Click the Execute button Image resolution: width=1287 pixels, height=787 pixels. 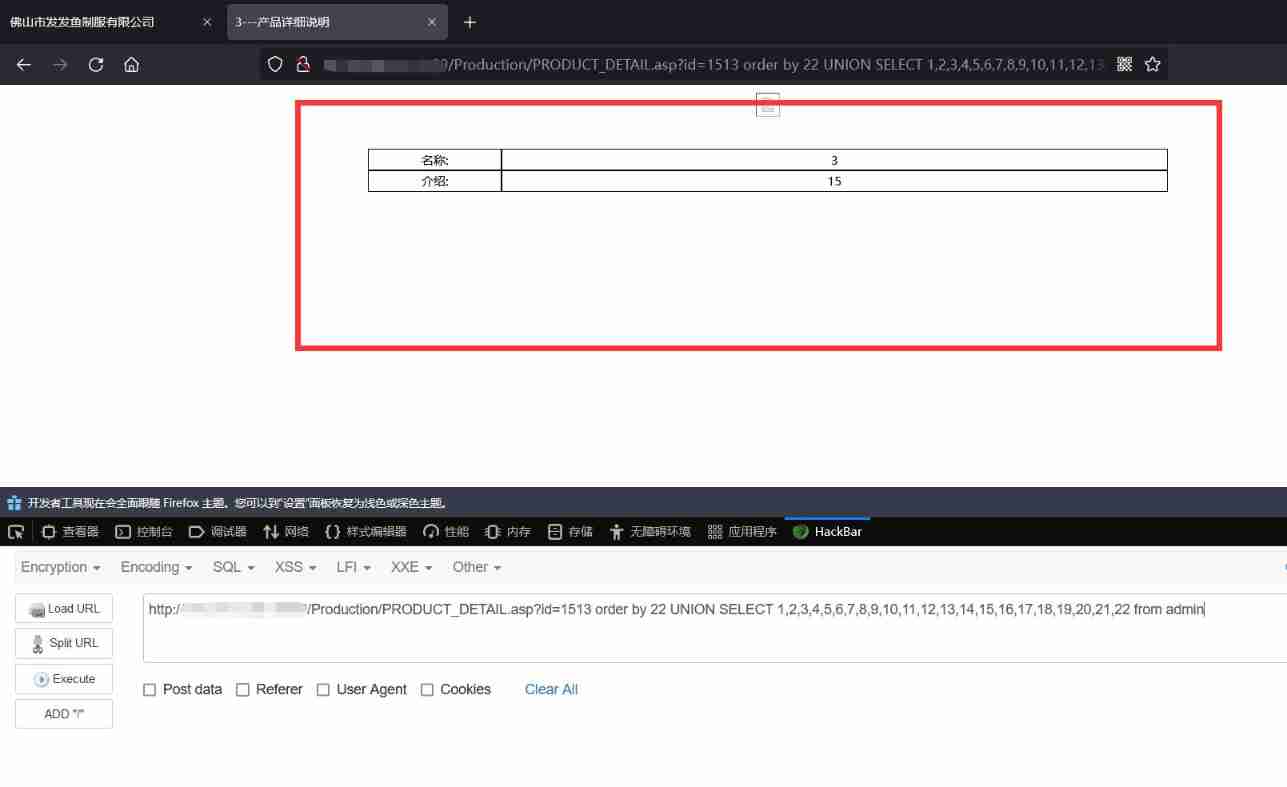64,679
